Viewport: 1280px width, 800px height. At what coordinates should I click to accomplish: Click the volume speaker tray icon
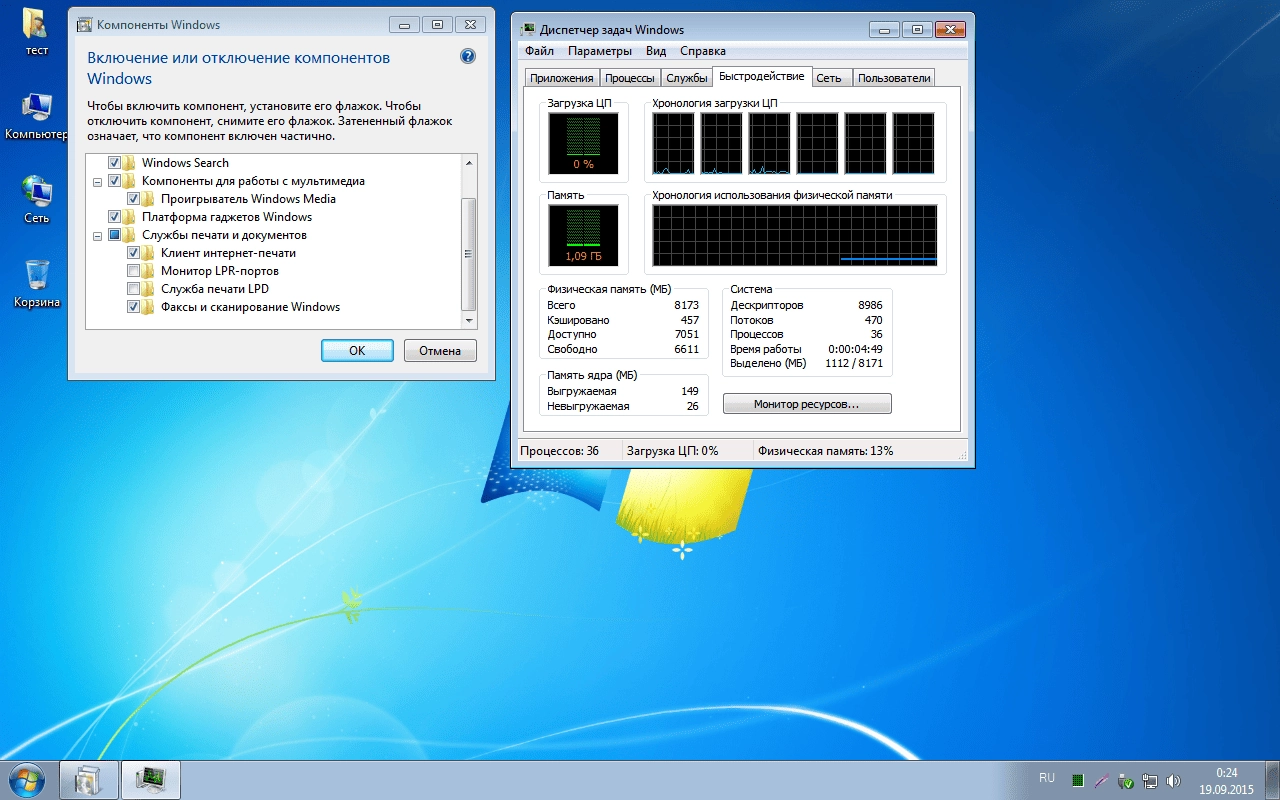[1174, 780]
